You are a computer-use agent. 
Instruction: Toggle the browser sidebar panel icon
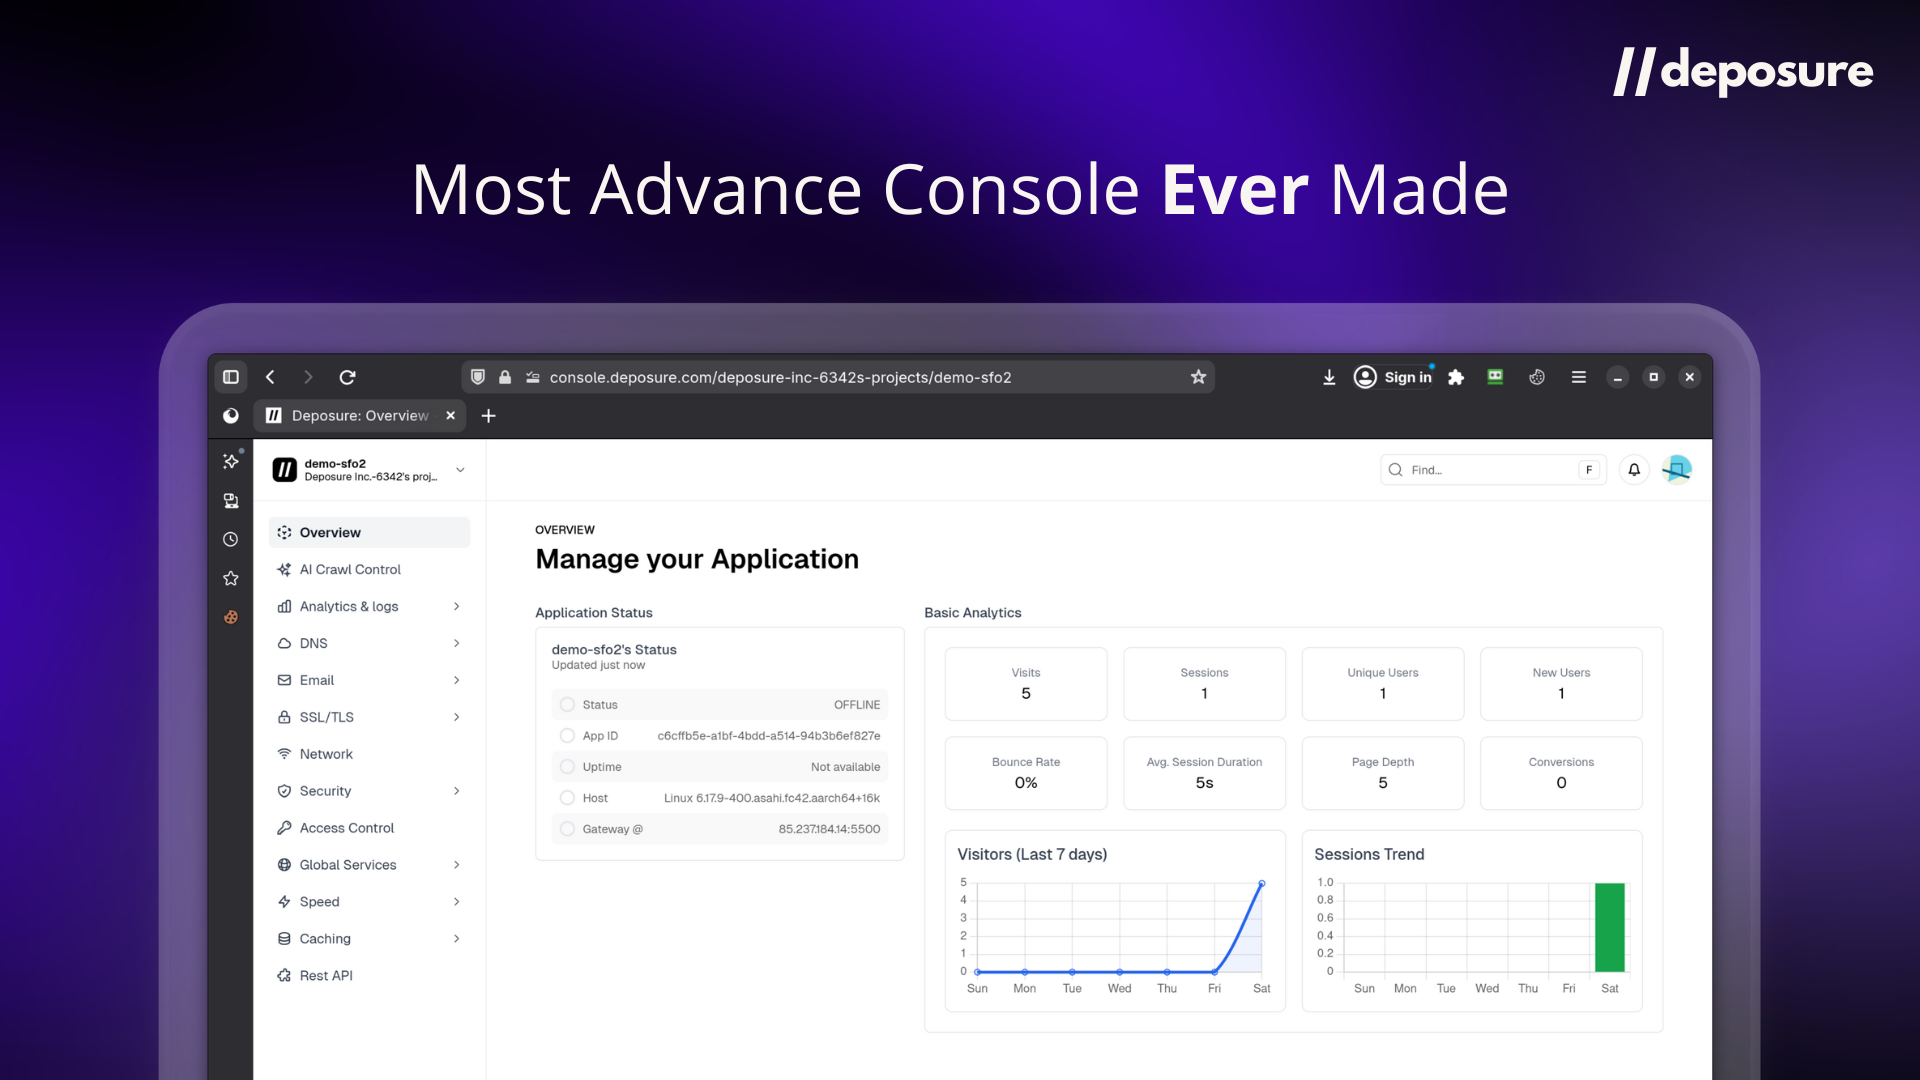tap(231, 377)
